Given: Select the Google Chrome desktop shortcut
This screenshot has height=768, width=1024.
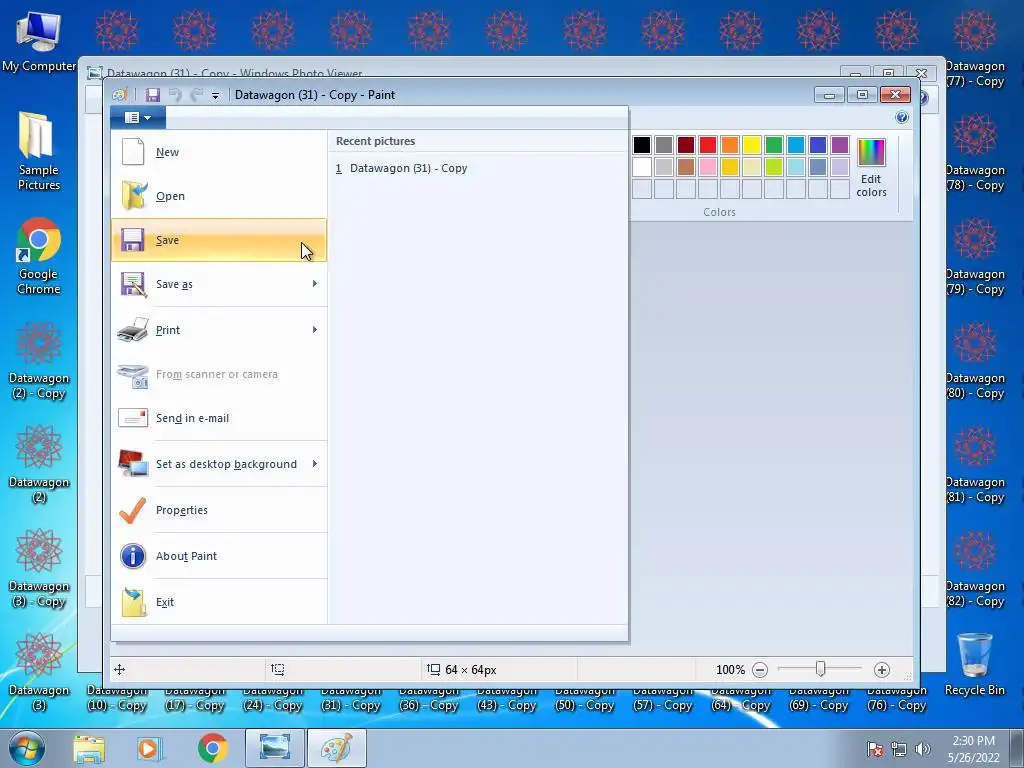Looking at the screenshot, I should [x=39, y=256].
